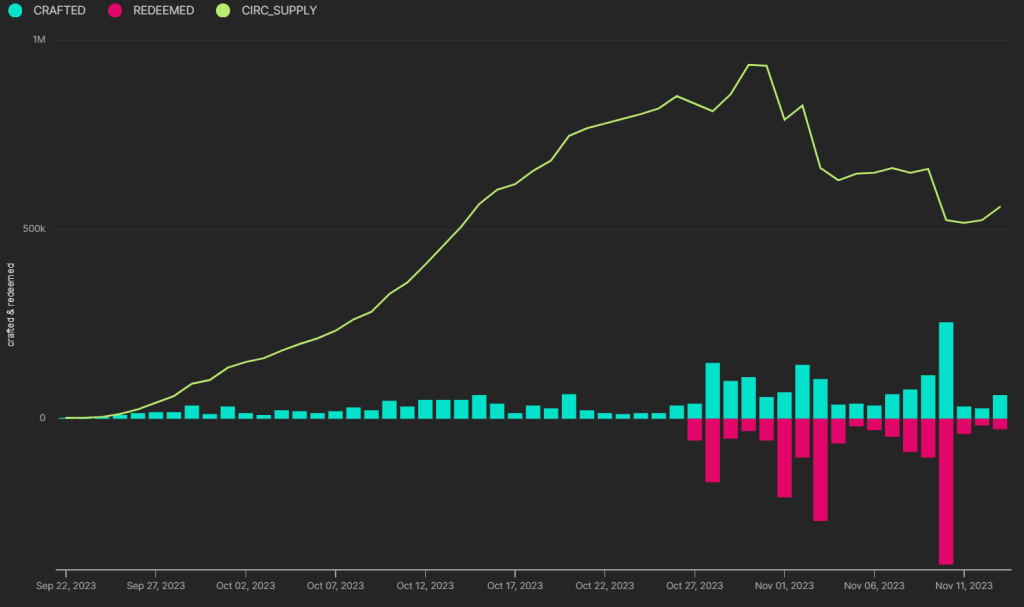Click the tallest cyan crafted bar
This screenshot has height=607, width=1024.
pos(946,370)
